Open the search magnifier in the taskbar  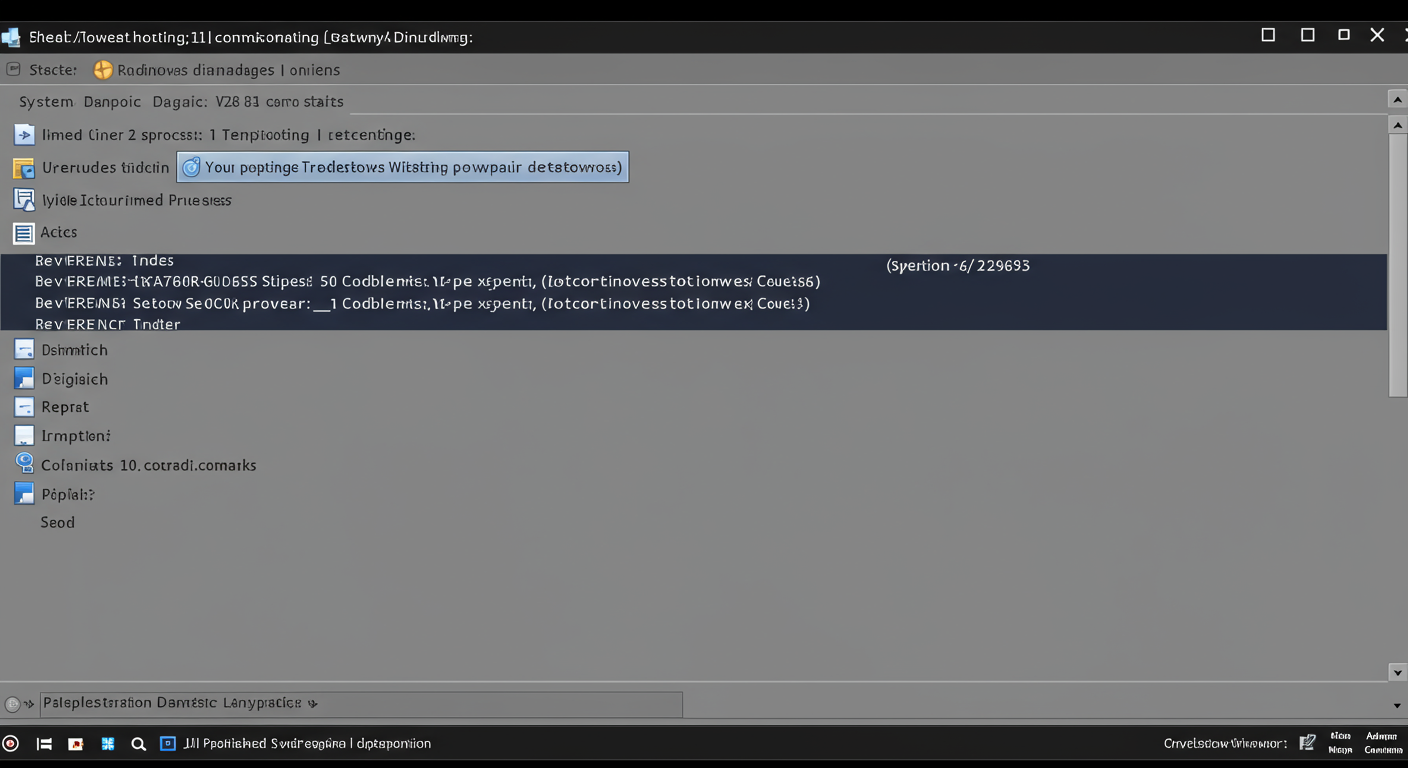pos(139,744)
